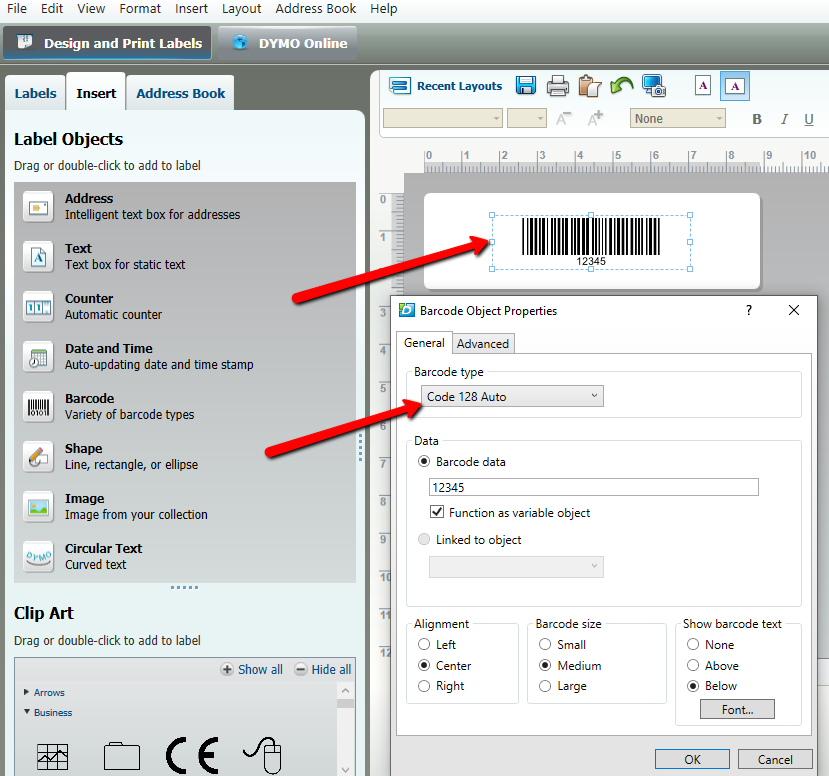This screenshot has width=829, height=776.
Task: Select the portrait text orientation icon
Action: [x=703, y=86]
